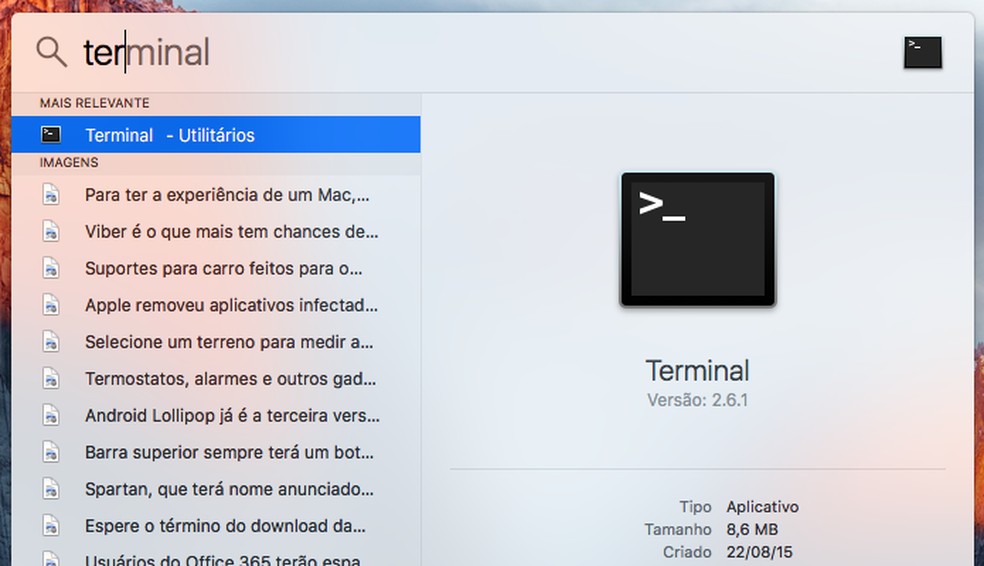Click file icon beside 'Android Lollipop'

[51, 415]
